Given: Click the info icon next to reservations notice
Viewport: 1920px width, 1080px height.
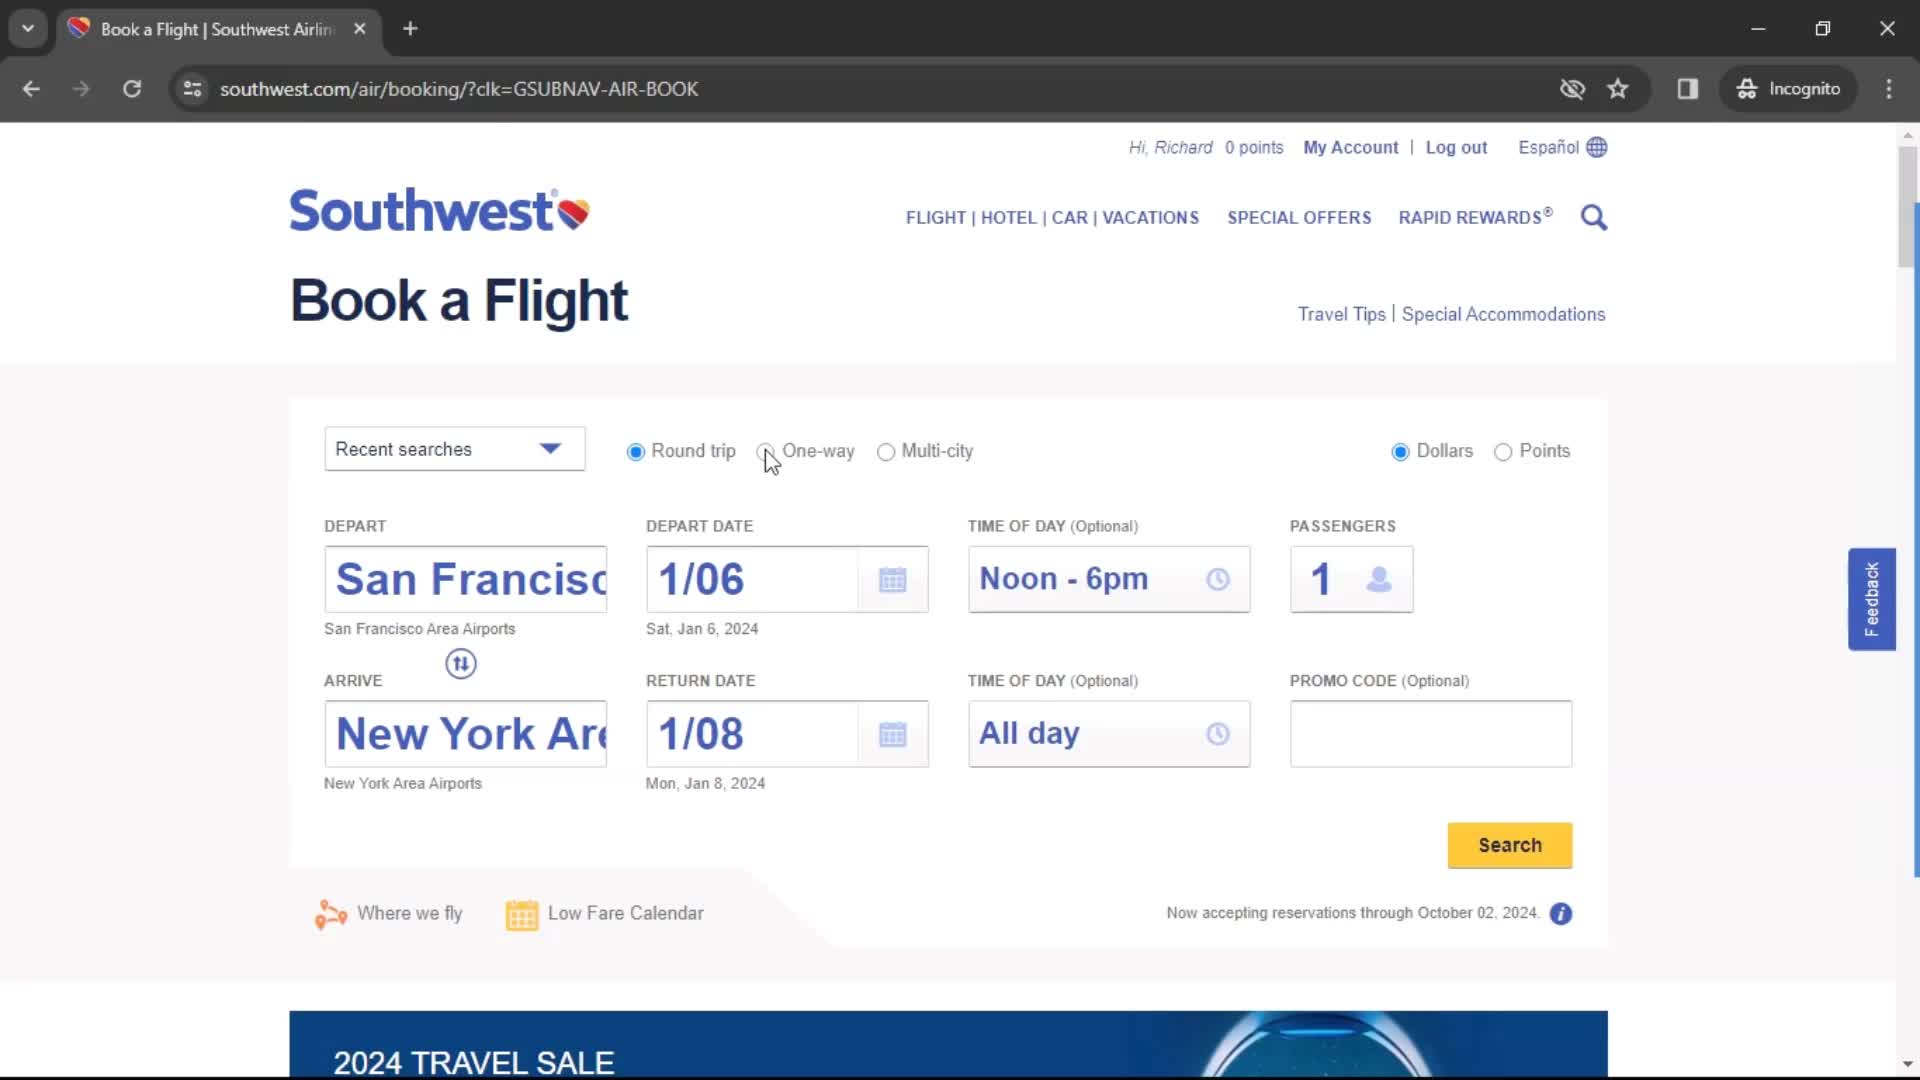Looking at the screenshot, I should pos(1560,913).
